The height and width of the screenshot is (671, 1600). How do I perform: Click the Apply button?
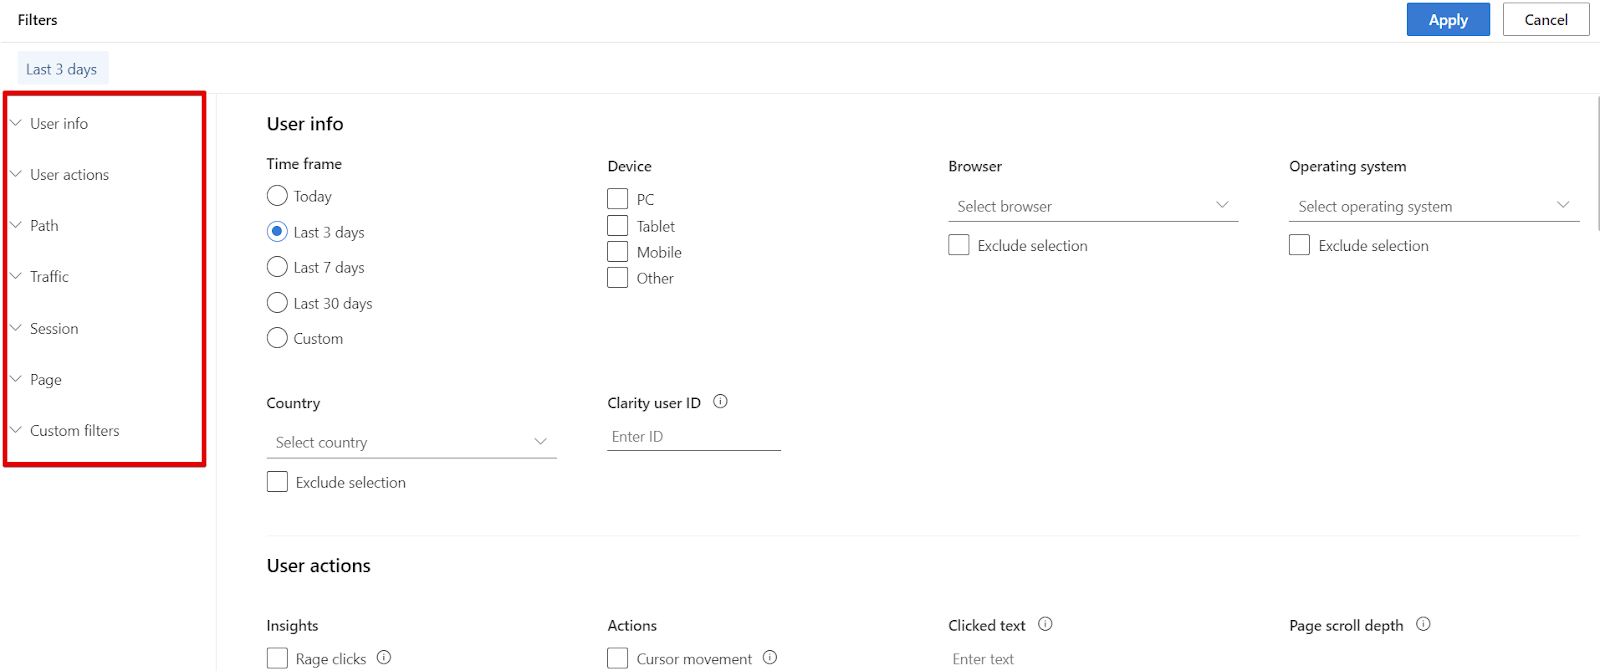[x=1448, y=19]
